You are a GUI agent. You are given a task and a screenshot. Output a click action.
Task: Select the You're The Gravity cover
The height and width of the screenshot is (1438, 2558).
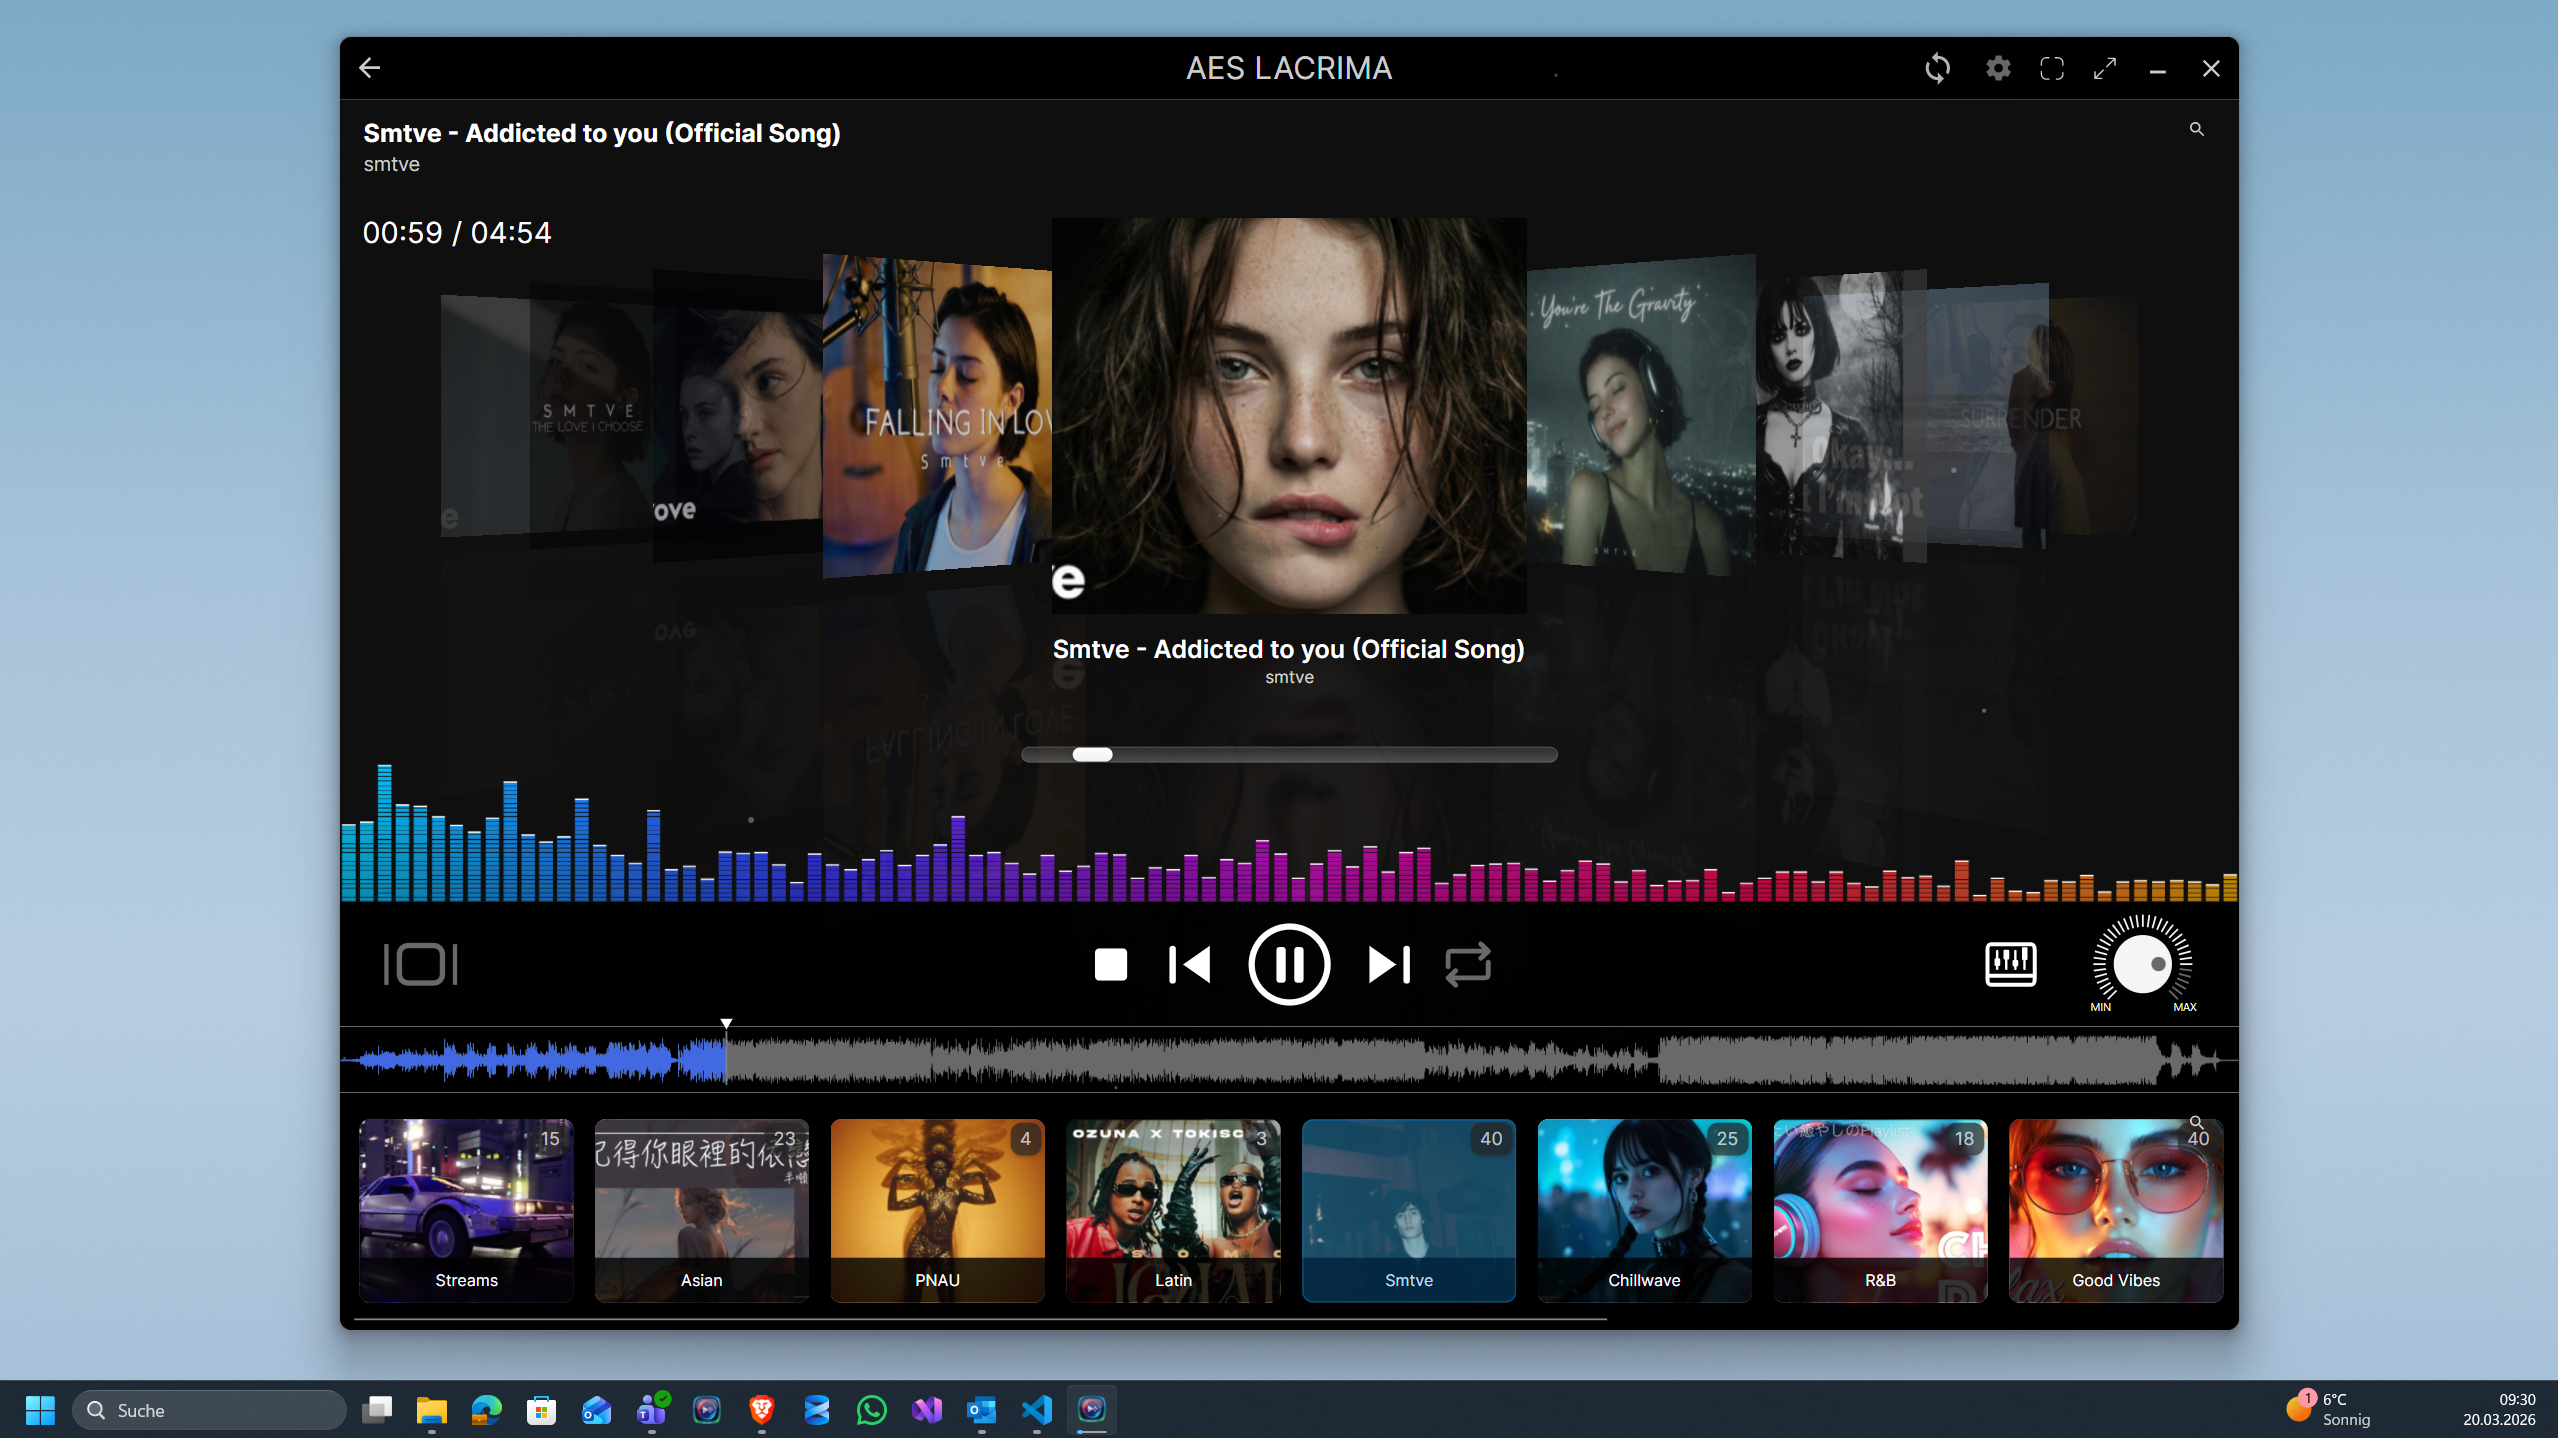tap(1641, 414)
